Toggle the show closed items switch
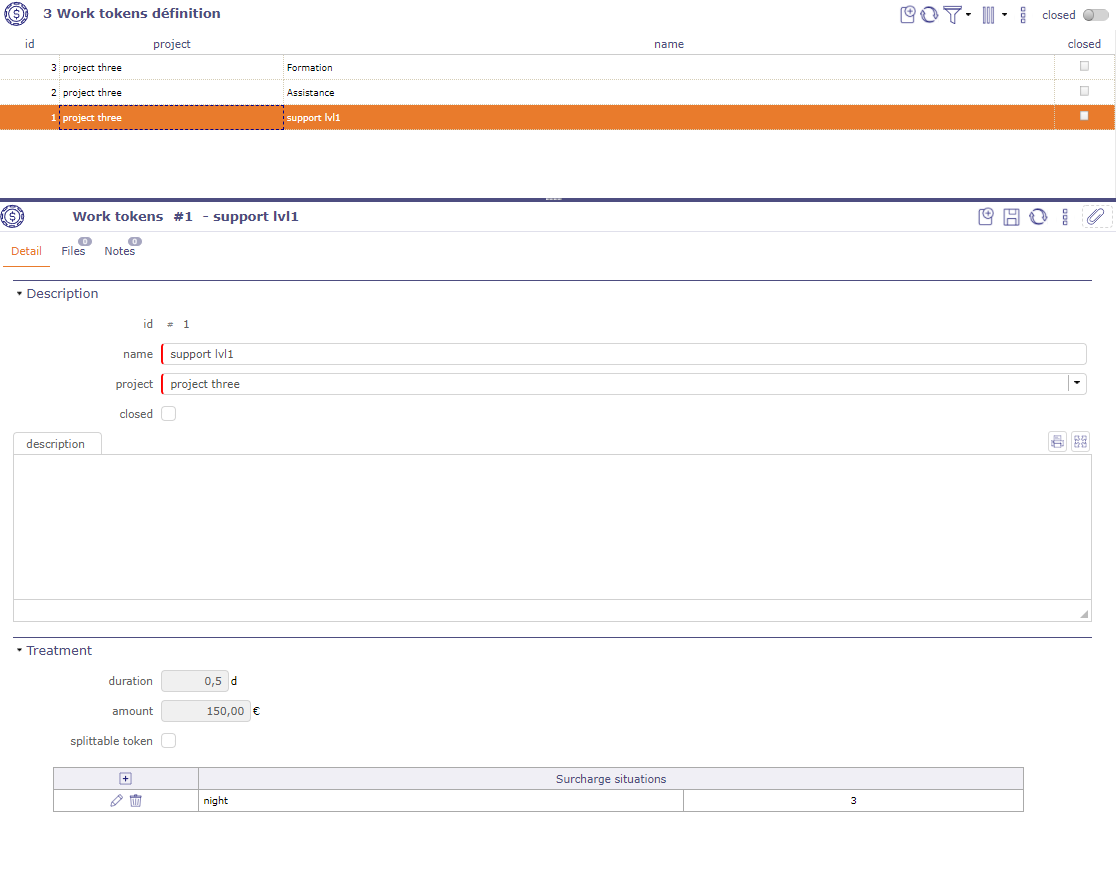This screenshot has height=893, width=1116. [x=1095, y=15]
